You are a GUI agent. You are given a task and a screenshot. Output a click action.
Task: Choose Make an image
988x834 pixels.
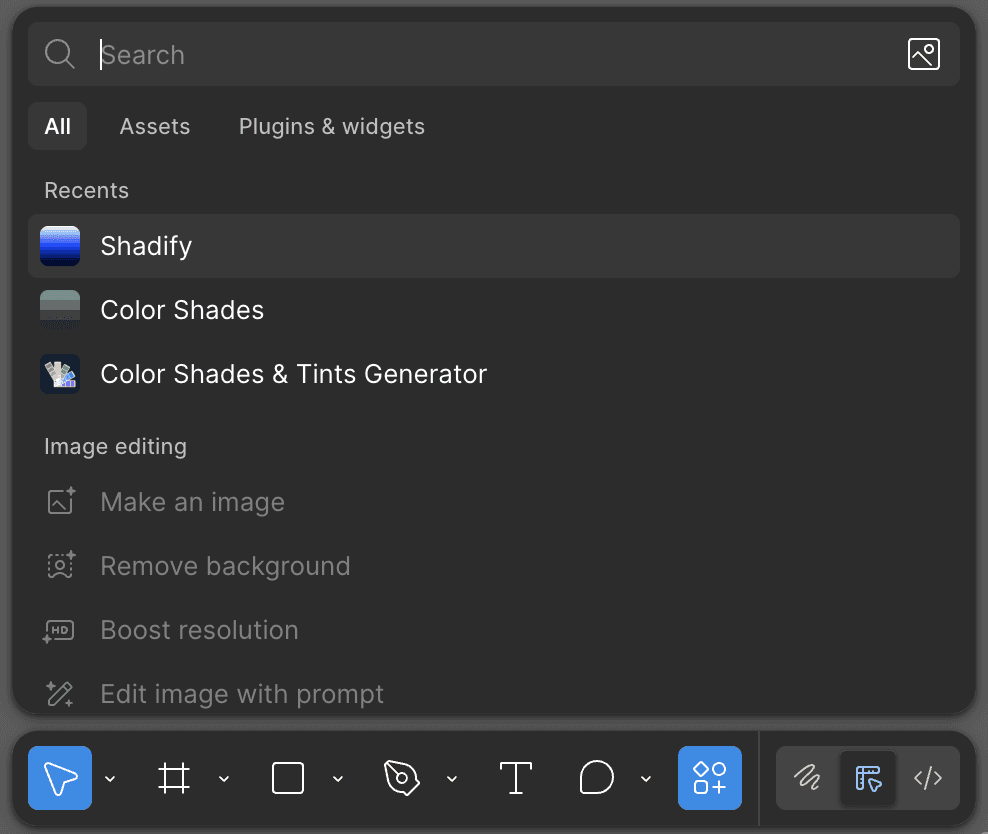(494, 502)
